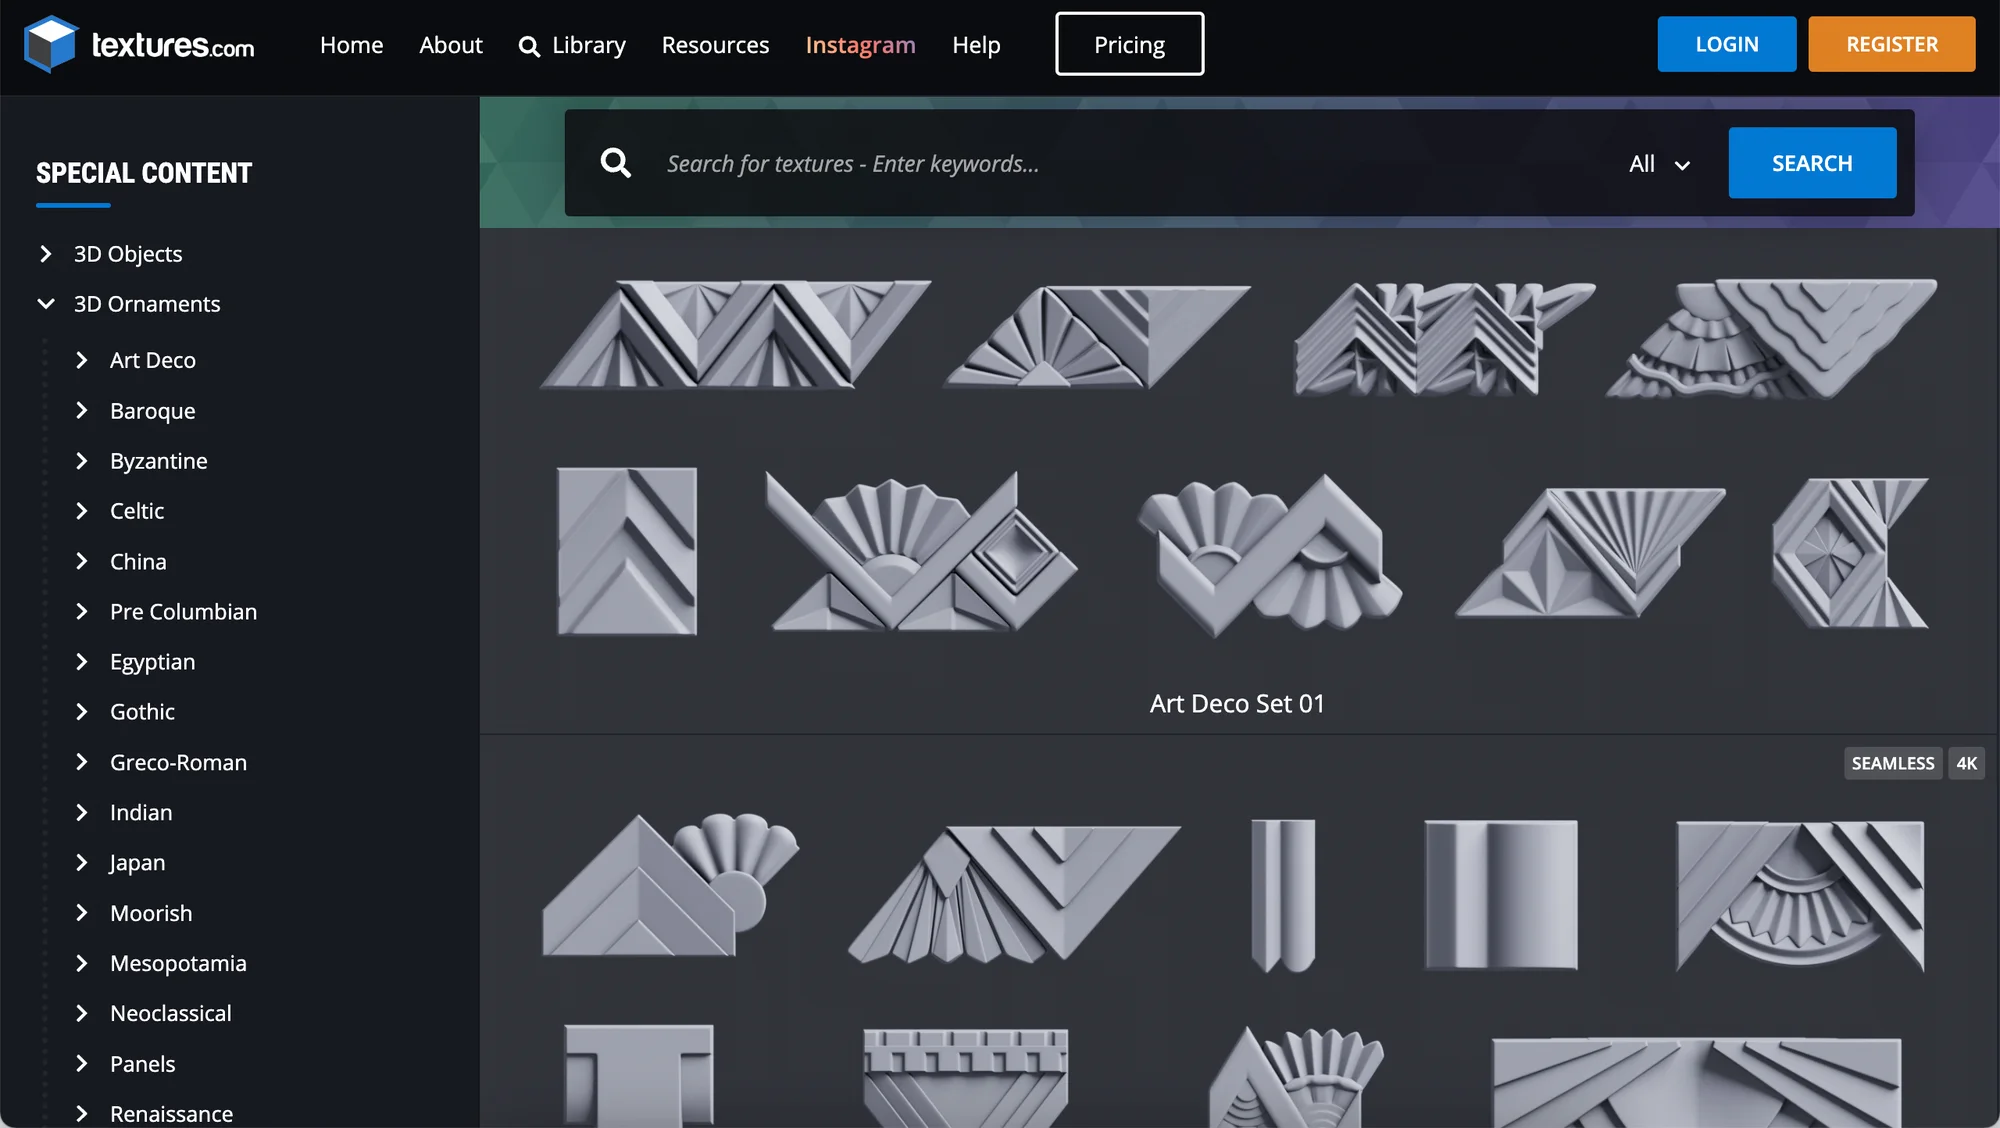
Task: Open the first zigzag Art Deco ornament
Action: [735, 334]
